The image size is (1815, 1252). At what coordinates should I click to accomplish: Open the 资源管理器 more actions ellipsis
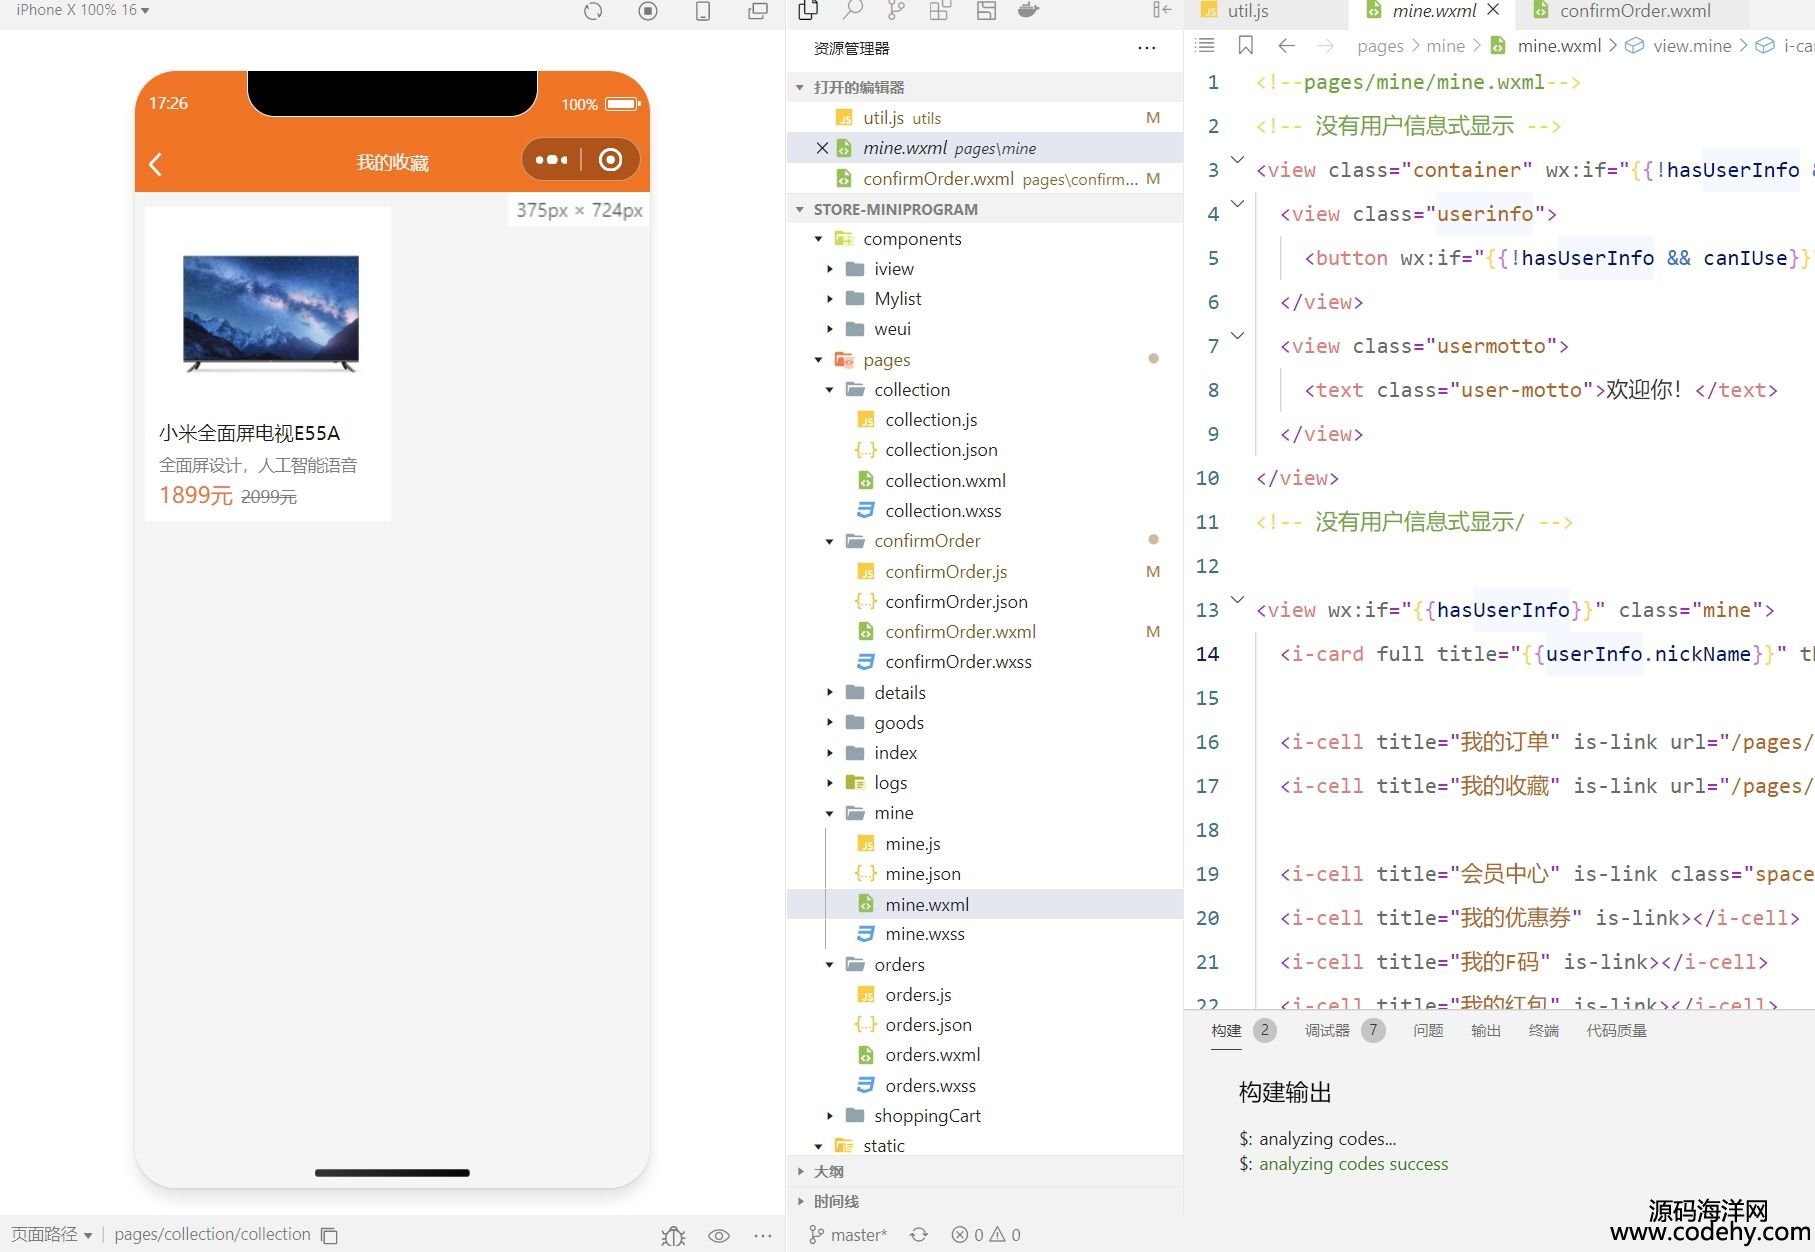click(x=1147, y=48)
